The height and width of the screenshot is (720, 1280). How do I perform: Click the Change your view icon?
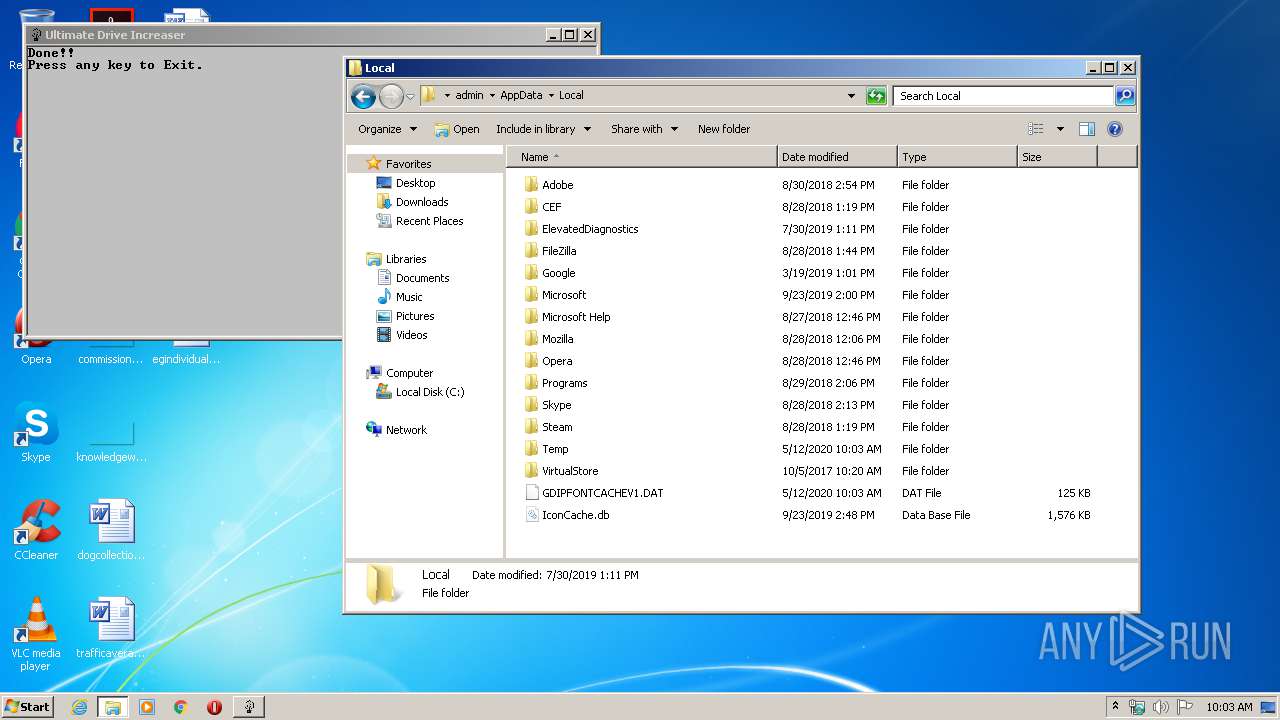[x=1036, y=129]
